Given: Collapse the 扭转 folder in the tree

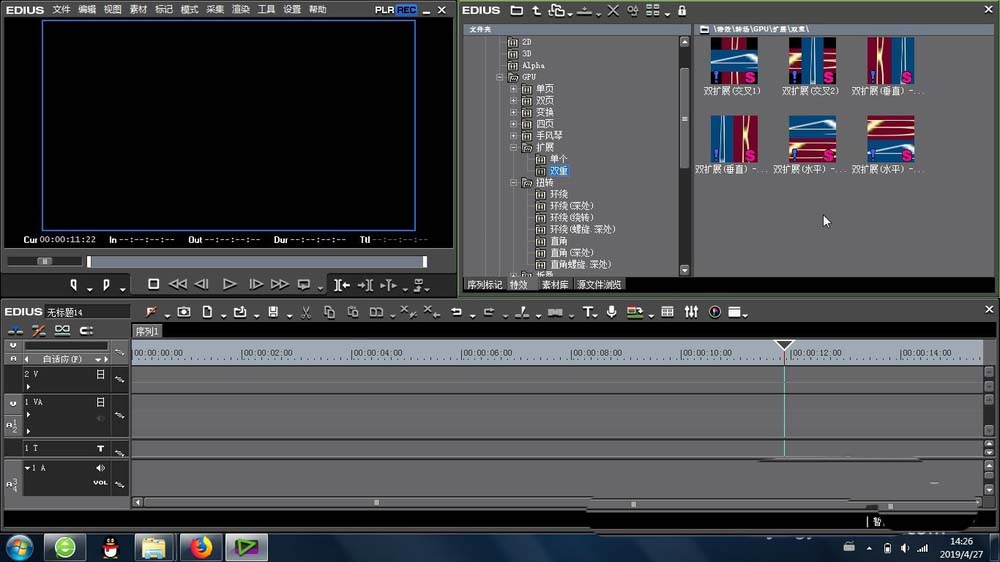Looking at the screenshot, I should click(514, 183).
